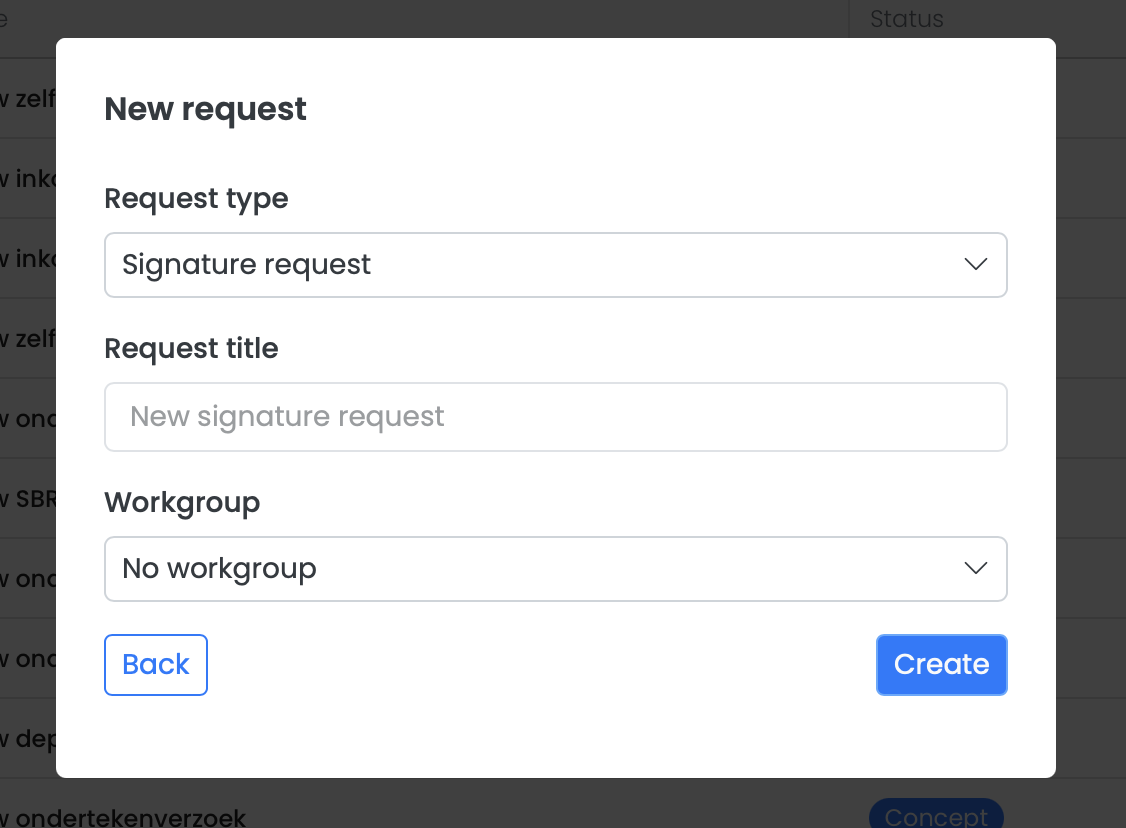The image size is (1126, 828).
Task: Open the Request type dropdown
Action: tap(555, 265)
